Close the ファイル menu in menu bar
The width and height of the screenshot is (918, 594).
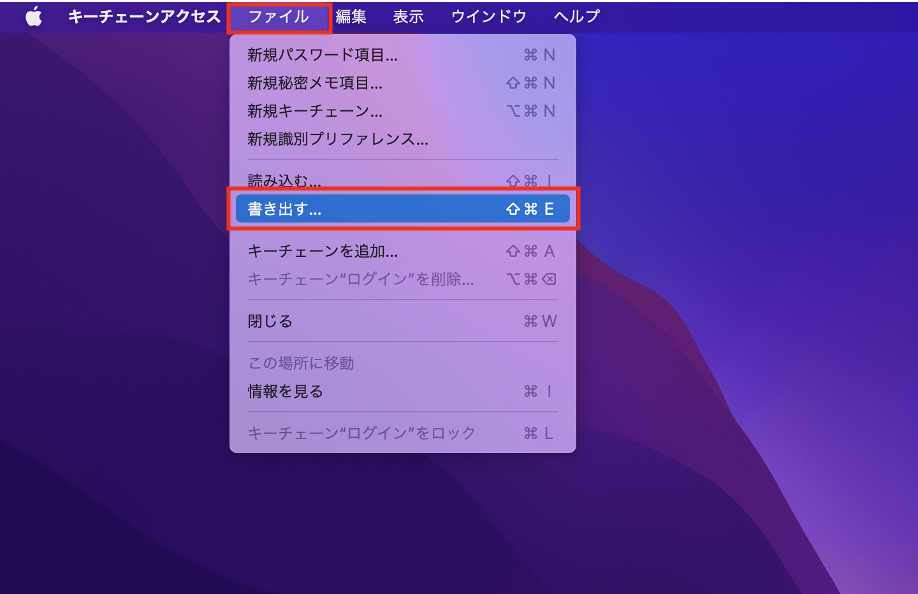[x=279, y=16]
